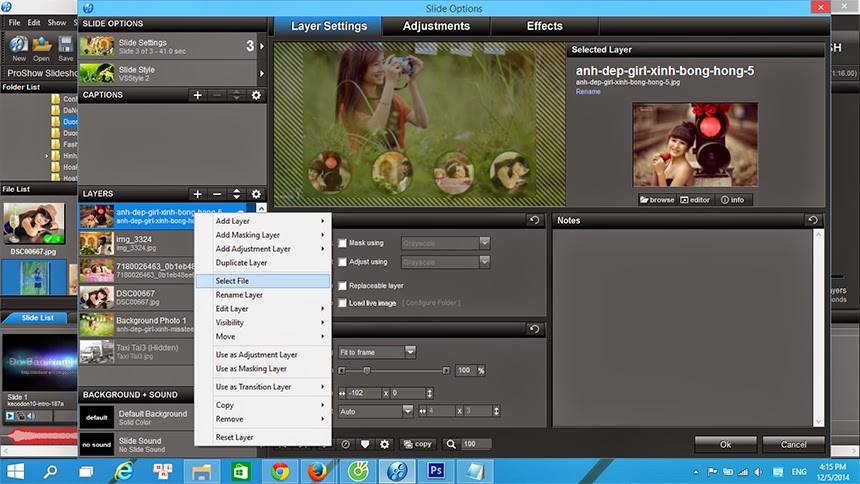This screenshot has width=860, height=484.
Task: Enable the Mask using checkbox
Action: point(342,243)
